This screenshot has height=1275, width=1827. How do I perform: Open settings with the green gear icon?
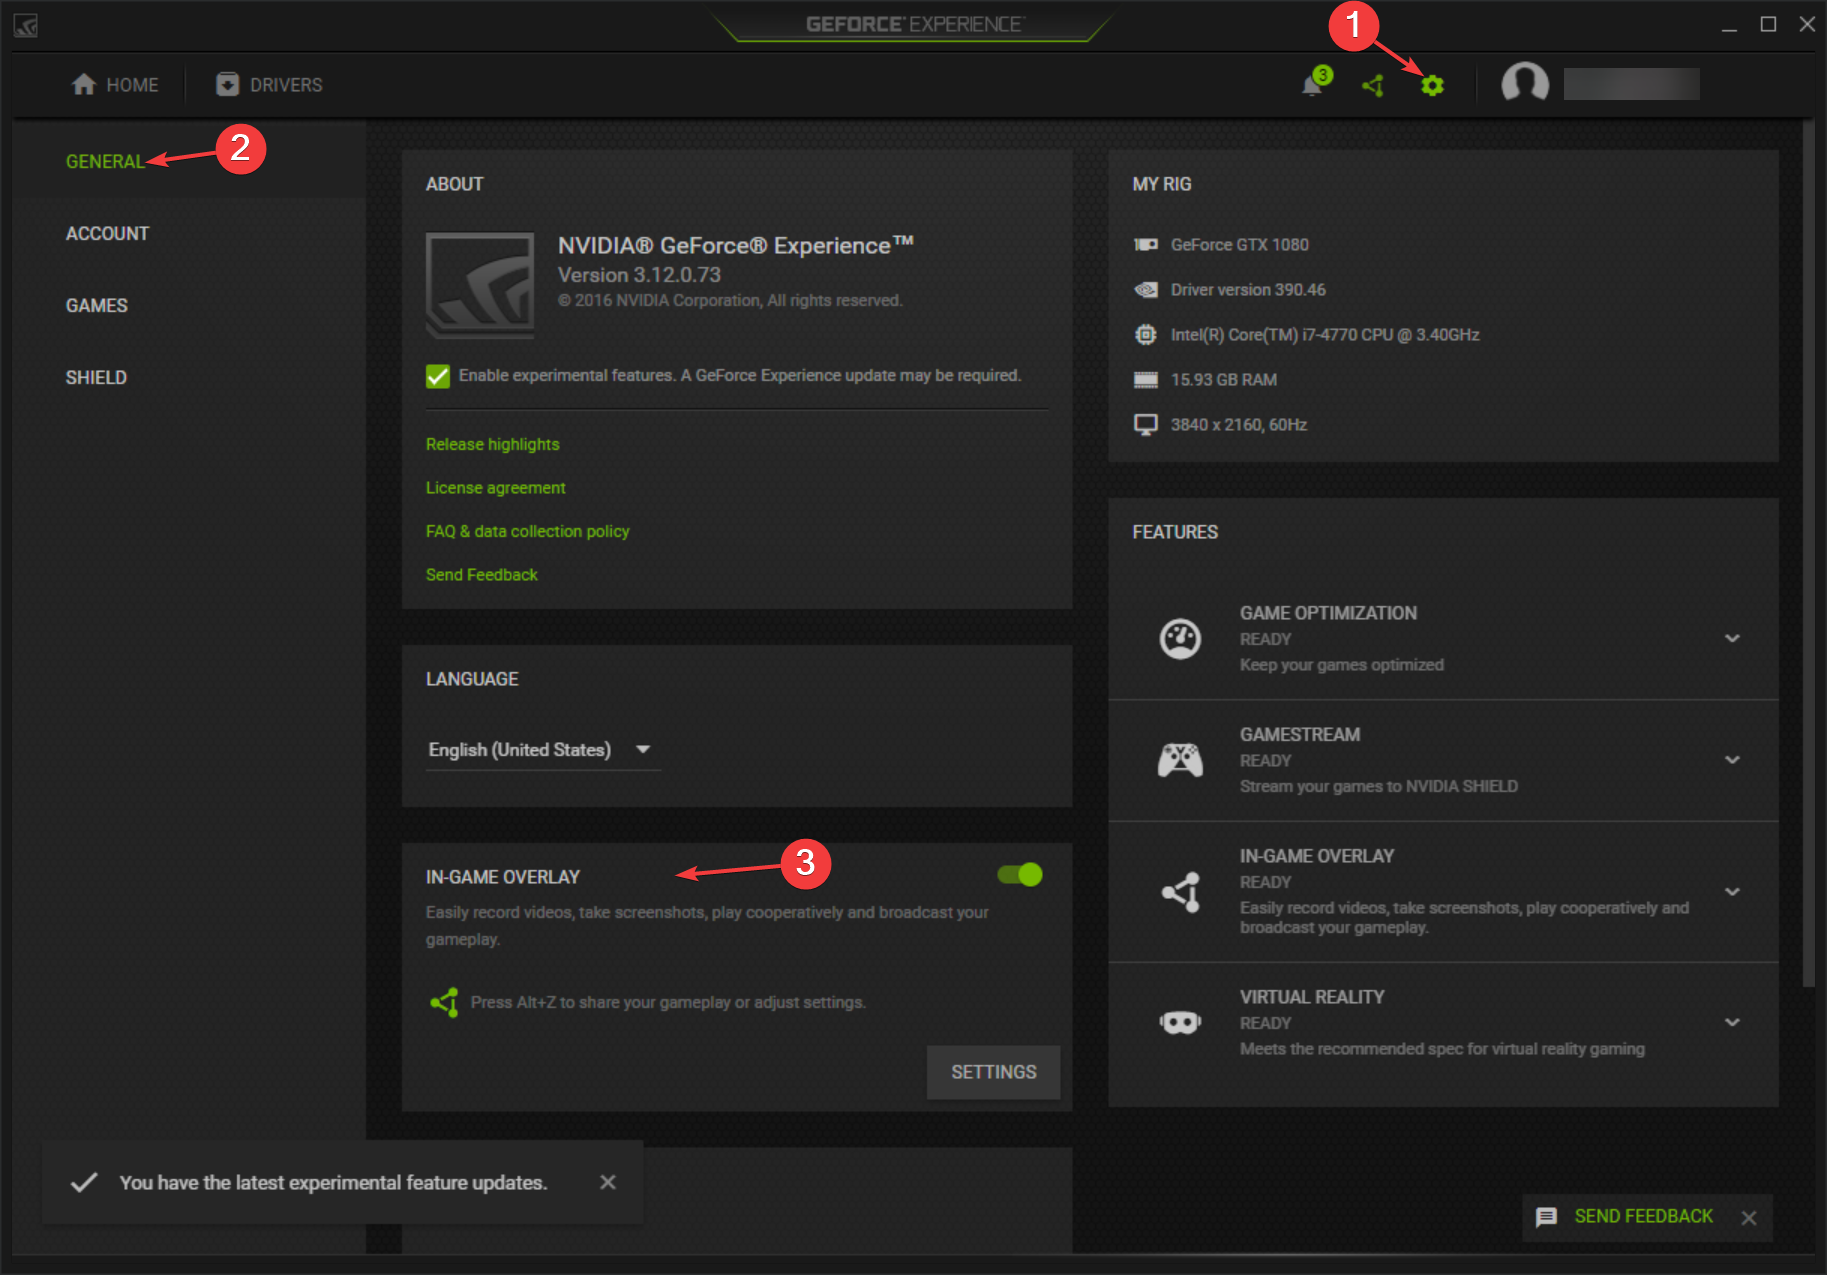1432,85
